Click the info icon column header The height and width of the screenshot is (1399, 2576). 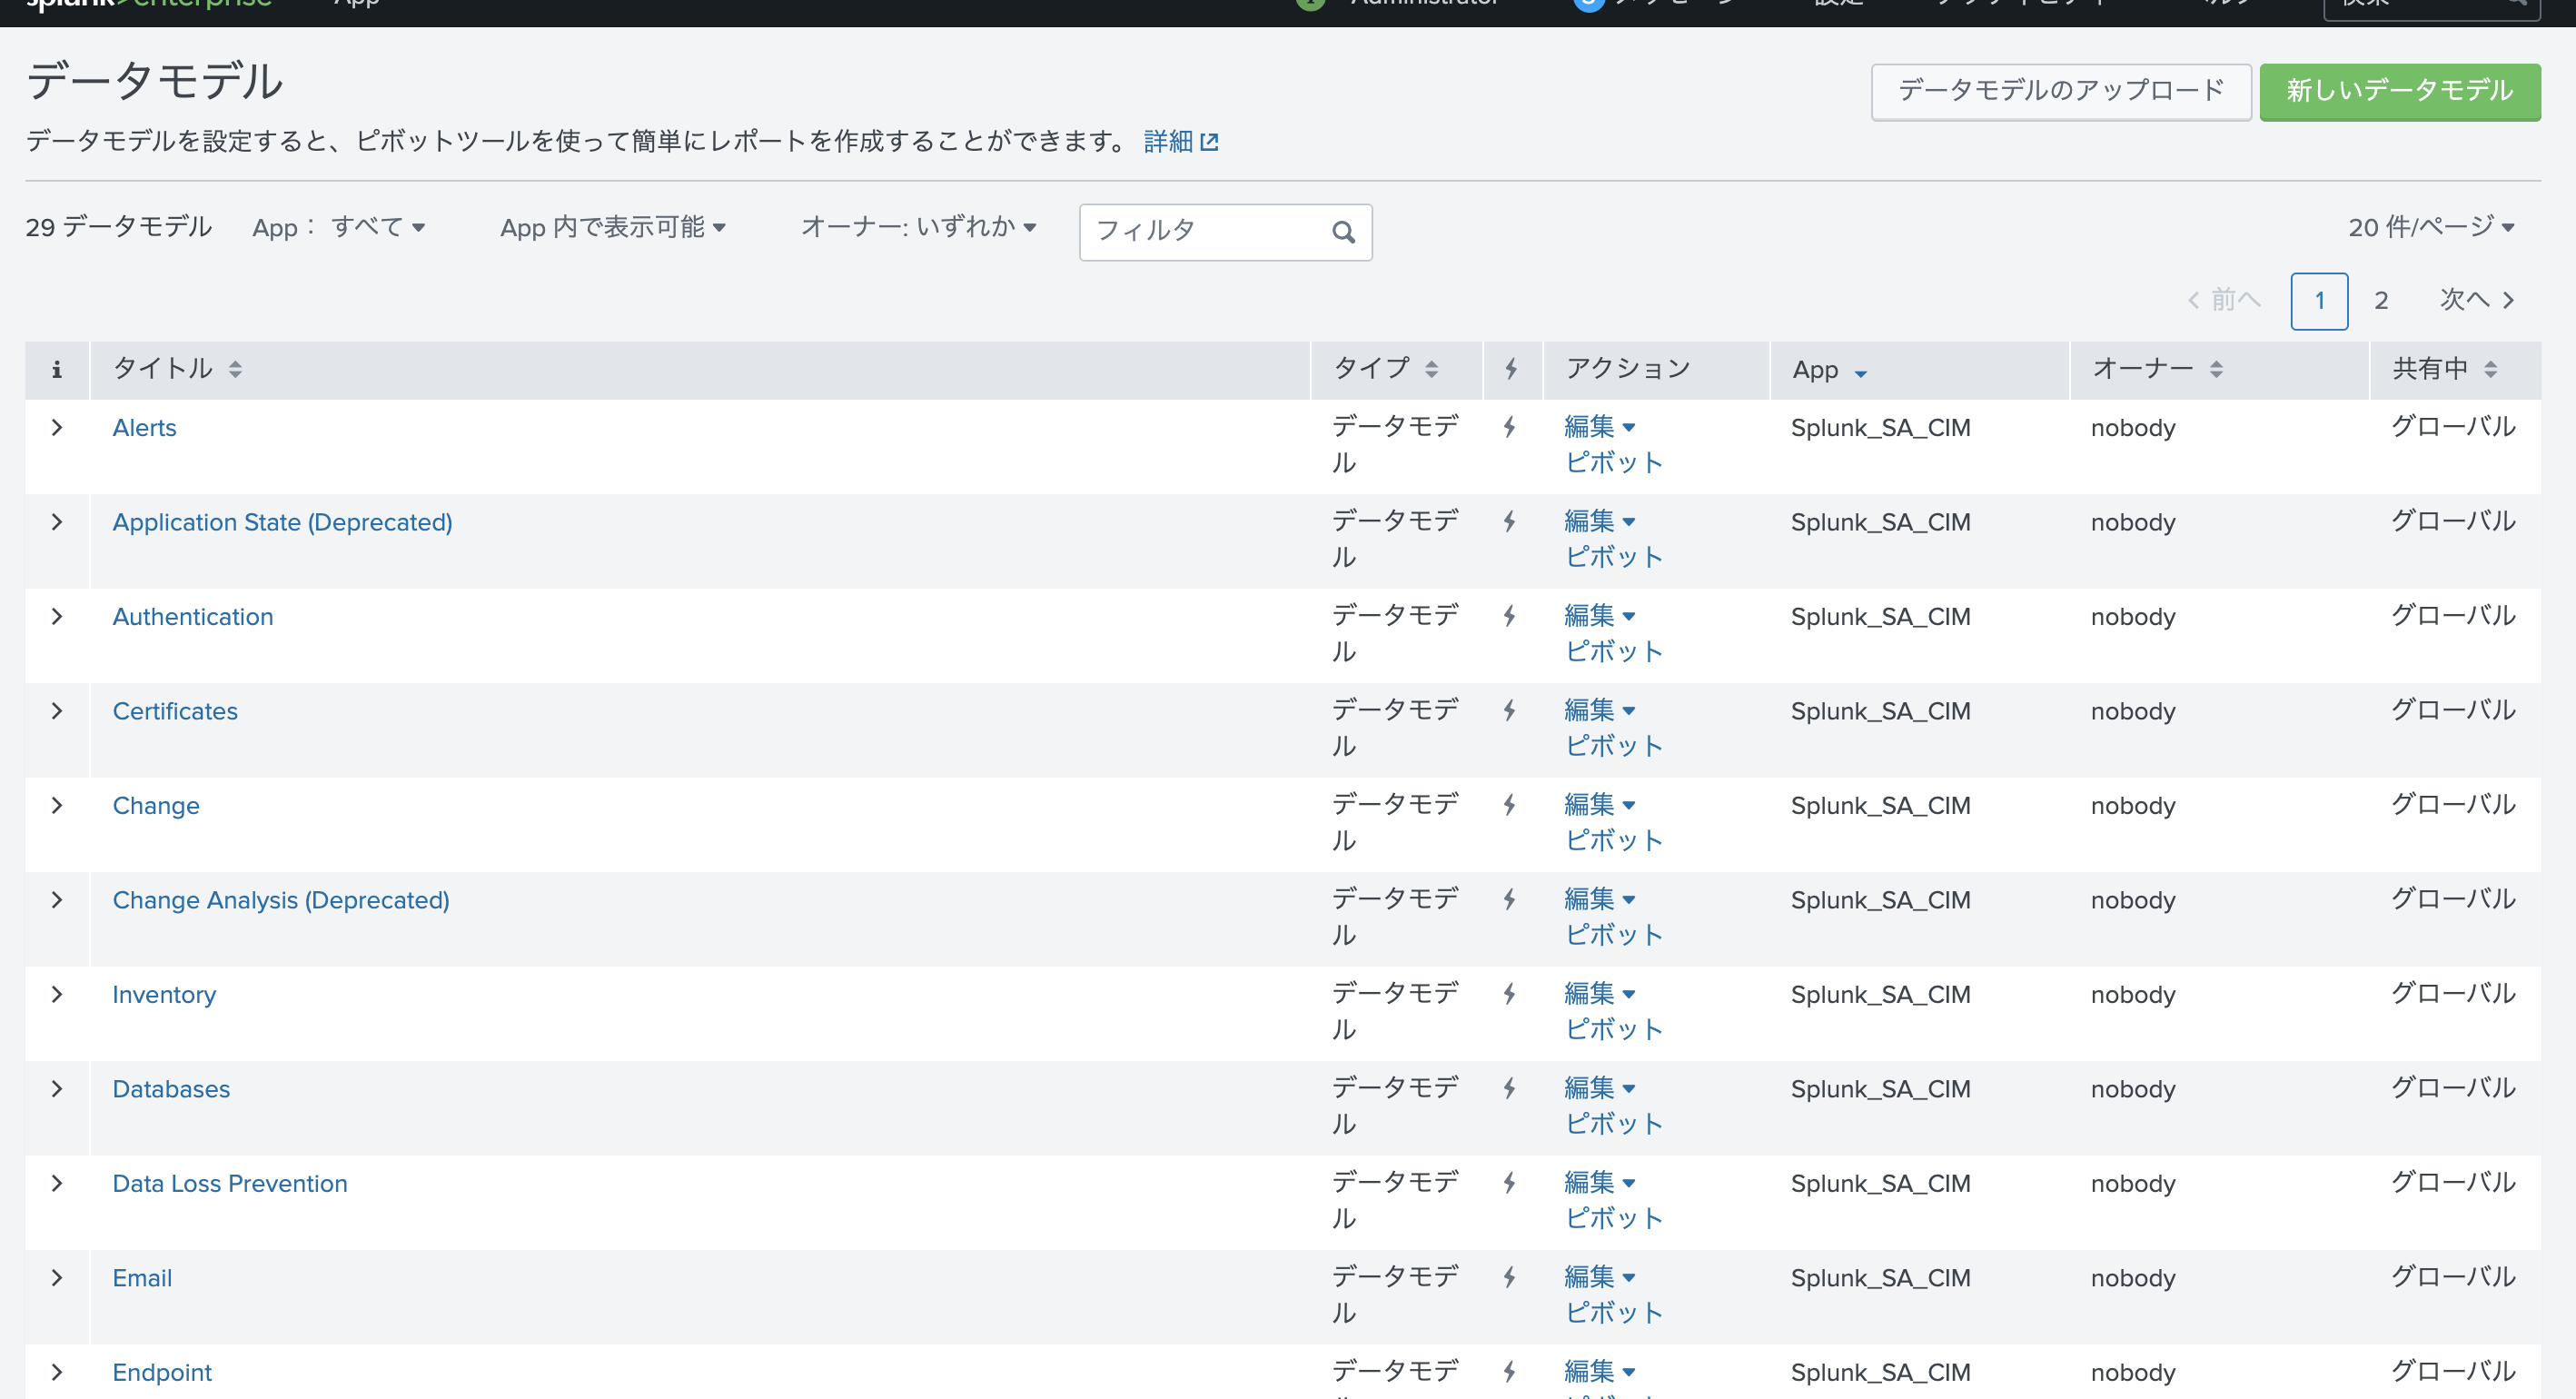57,370
